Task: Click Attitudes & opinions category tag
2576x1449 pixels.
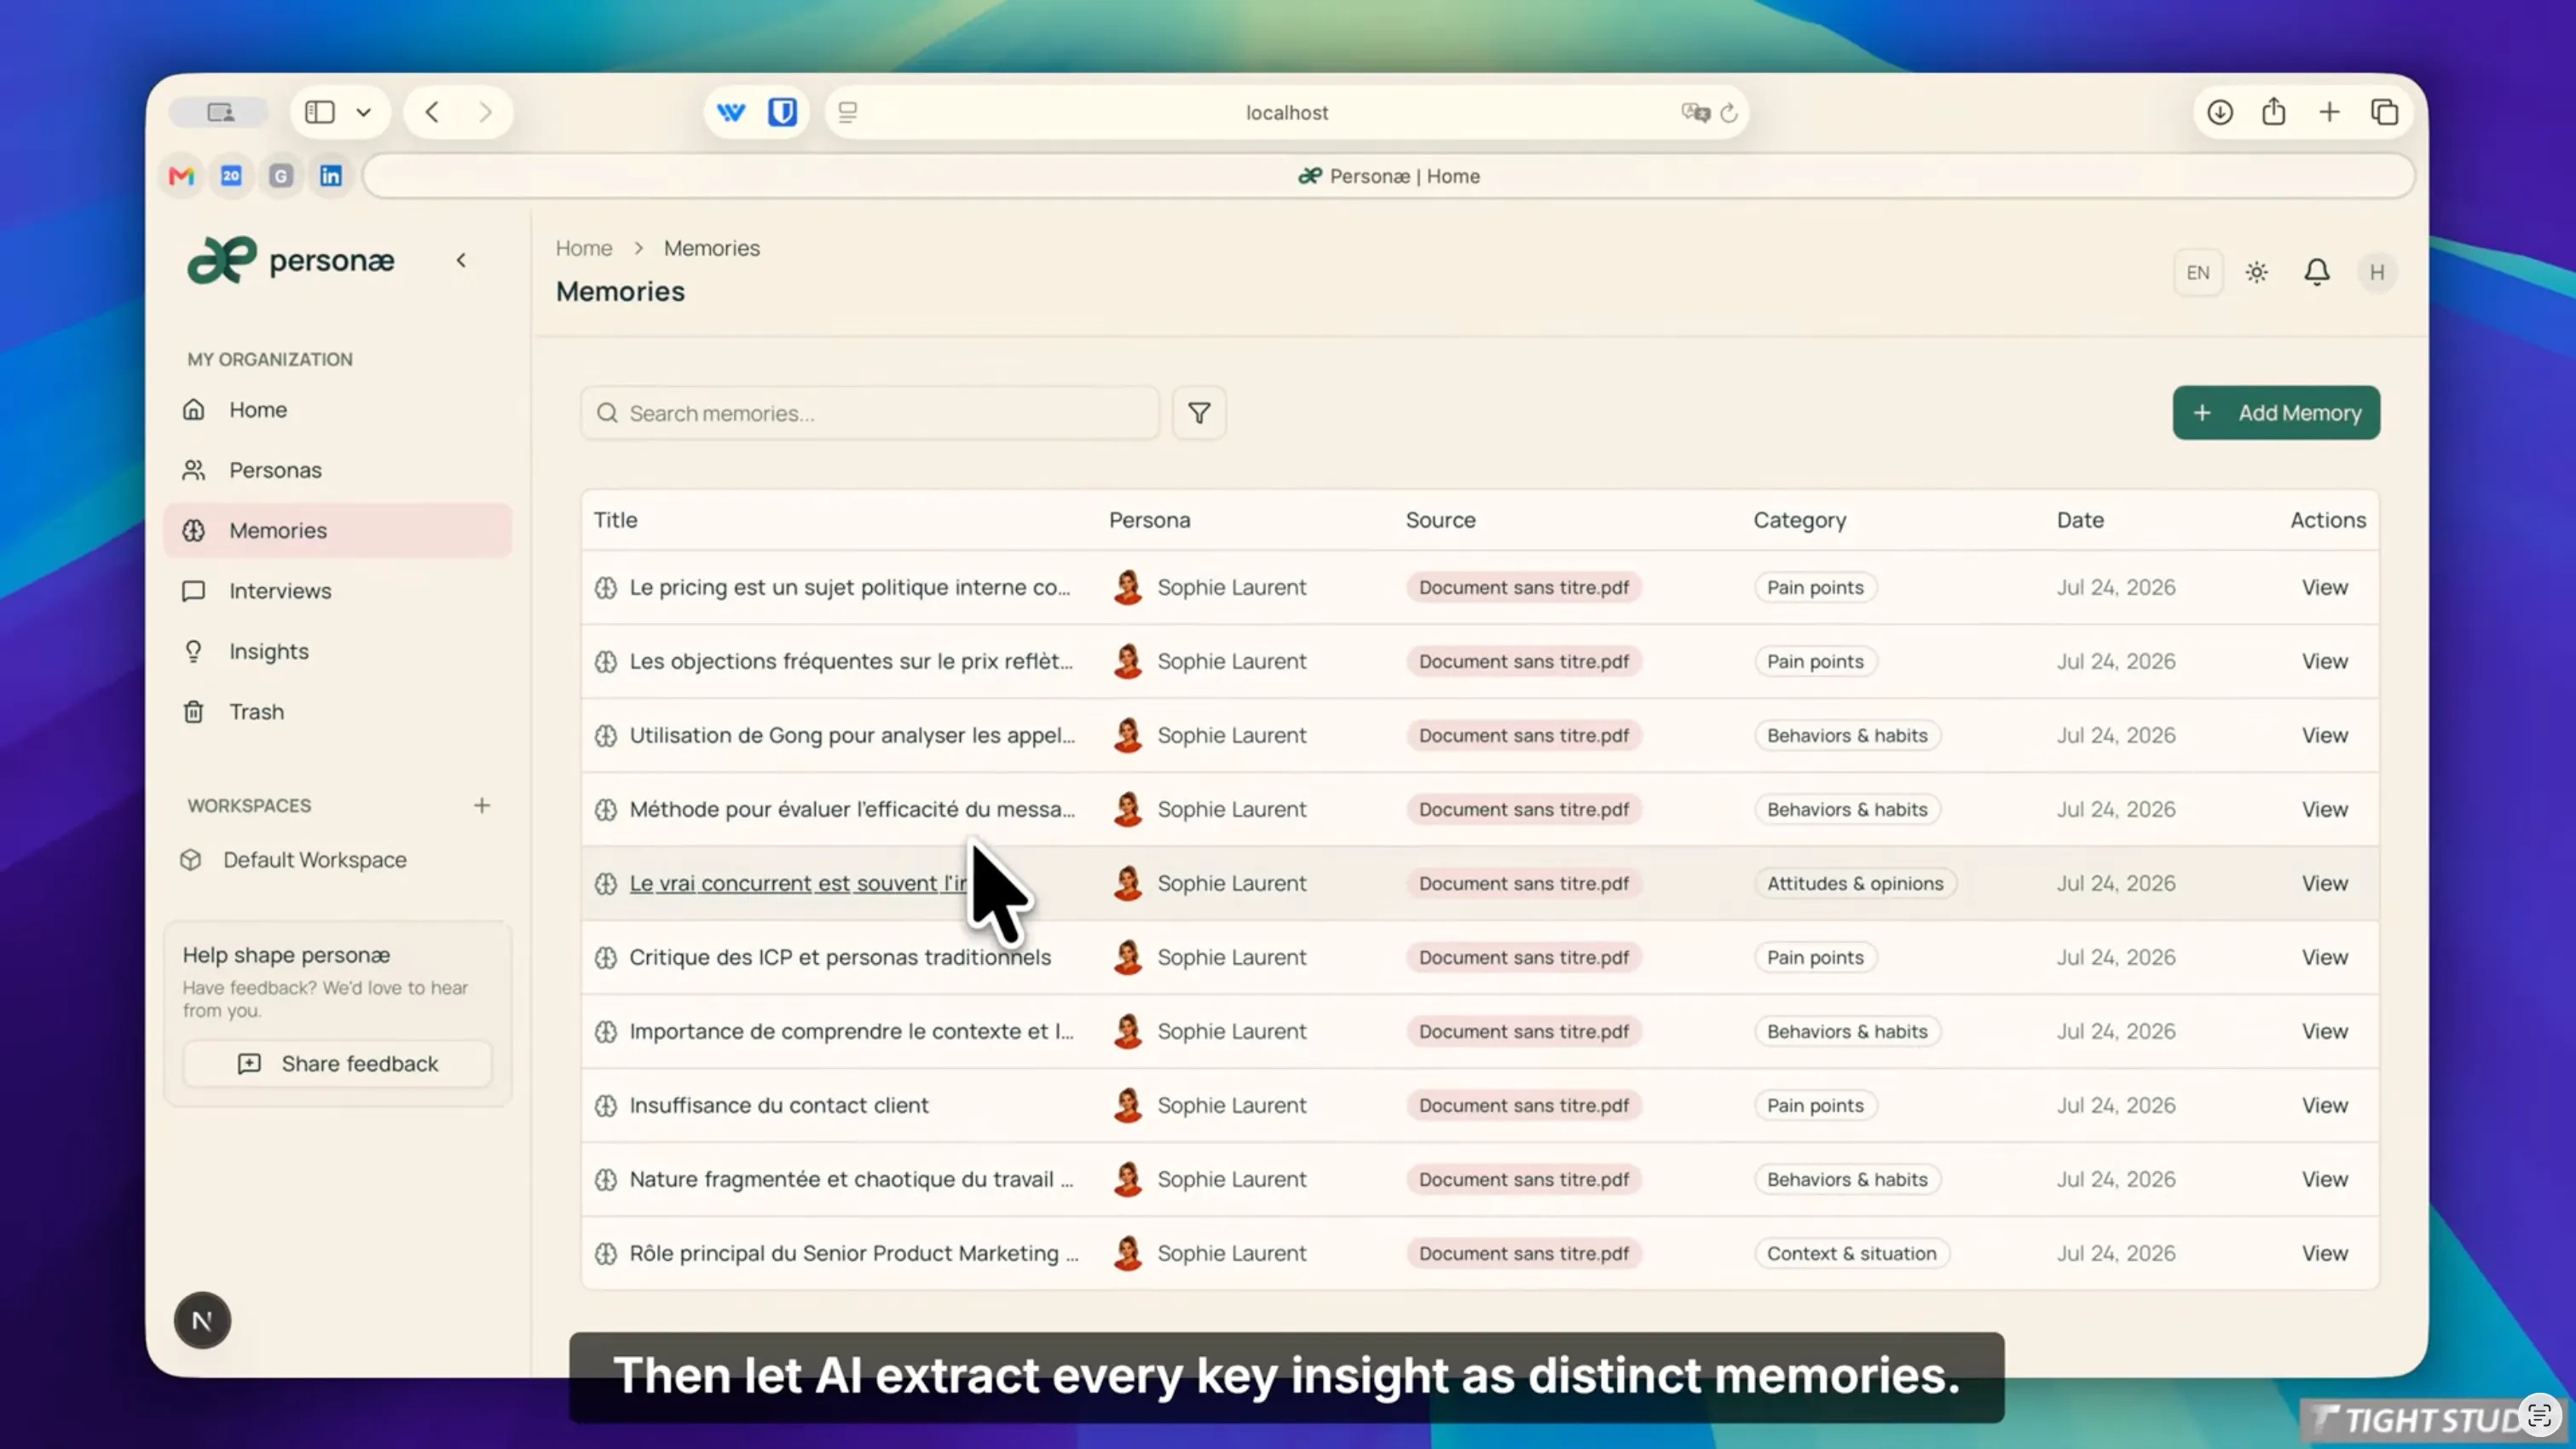Action: click(1855, 884)
